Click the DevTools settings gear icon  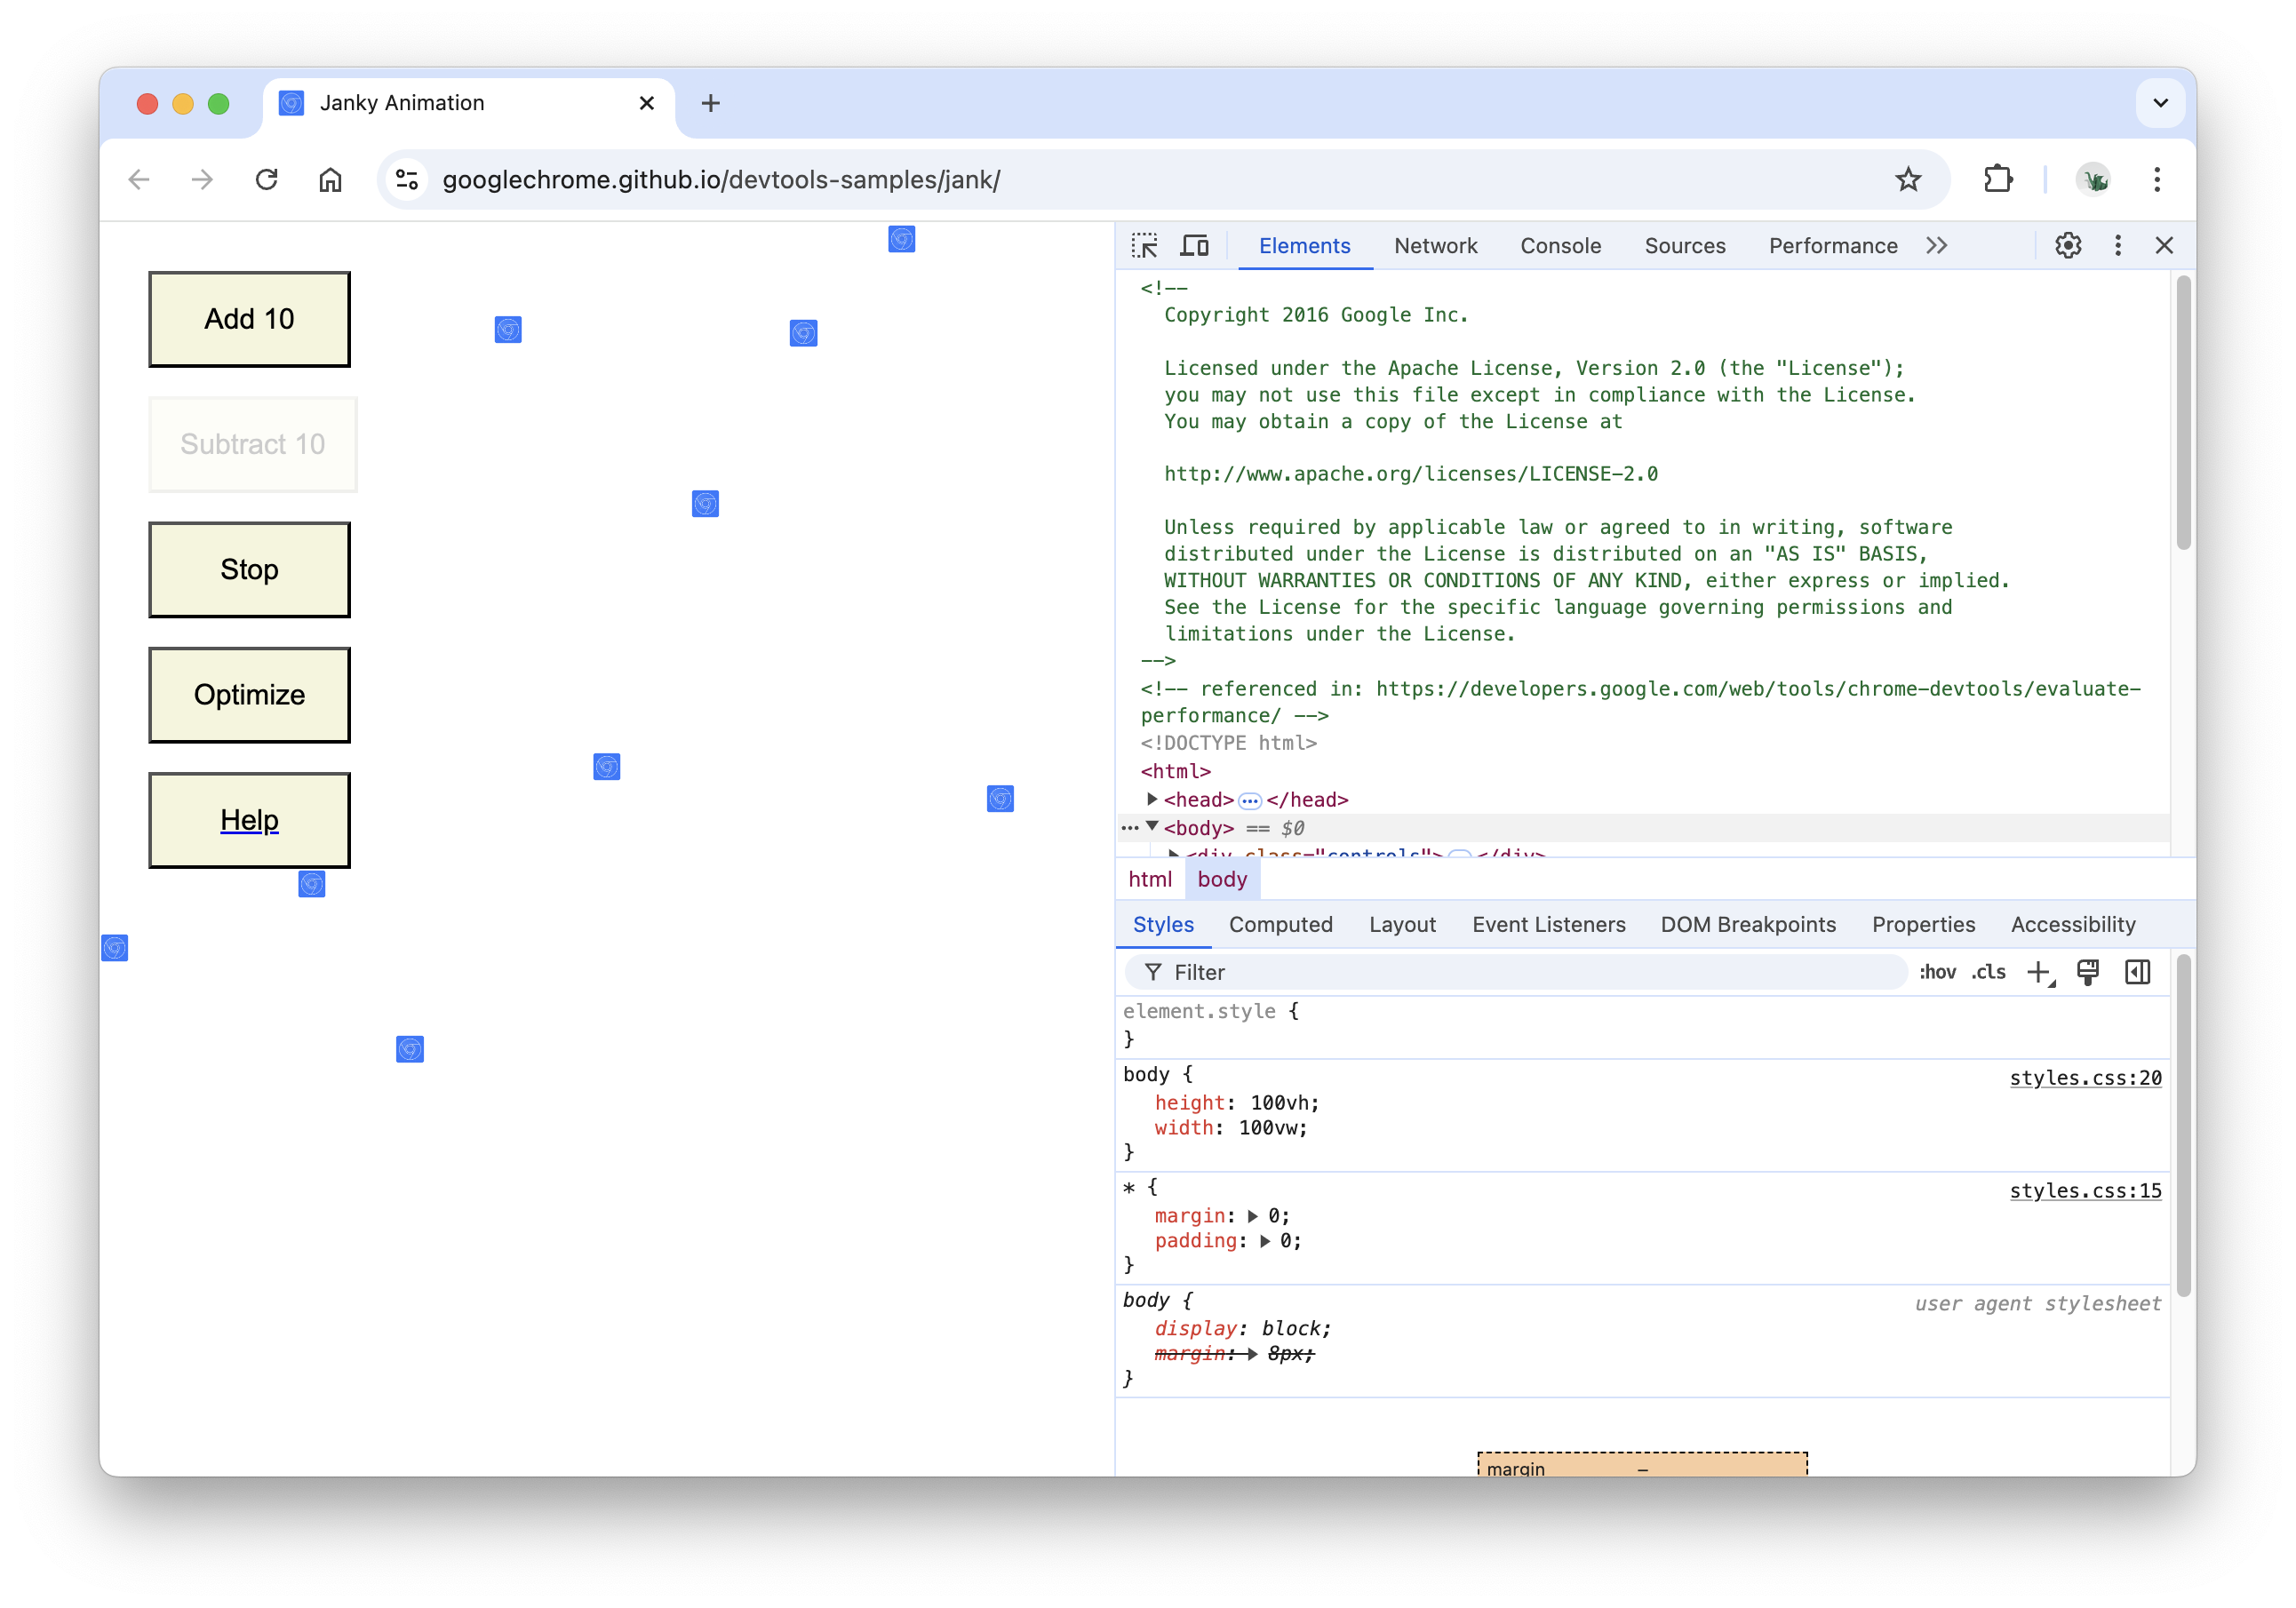coord(2066,246)
